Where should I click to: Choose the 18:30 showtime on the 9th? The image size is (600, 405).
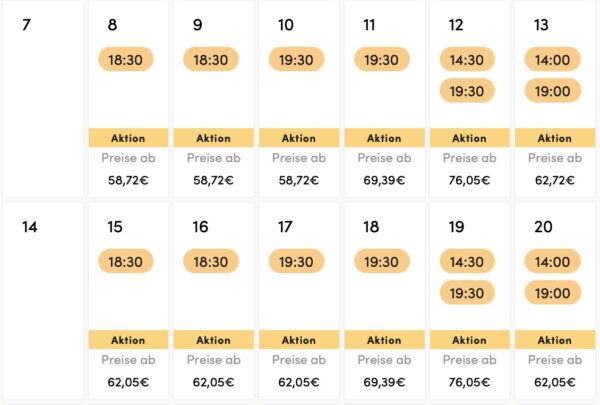[x=211, y=59]
